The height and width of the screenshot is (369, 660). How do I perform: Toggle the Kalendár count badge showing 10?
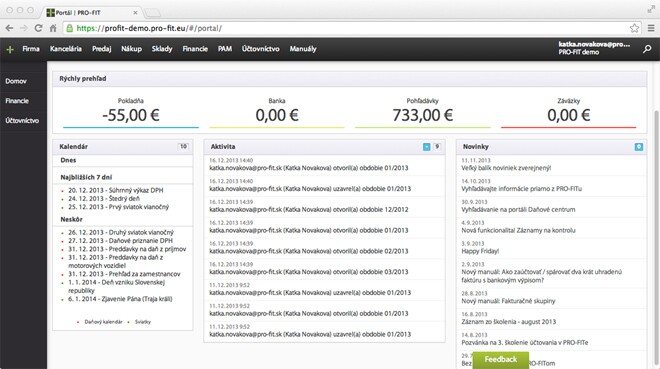pyautogui.click(x=184, y=146)
